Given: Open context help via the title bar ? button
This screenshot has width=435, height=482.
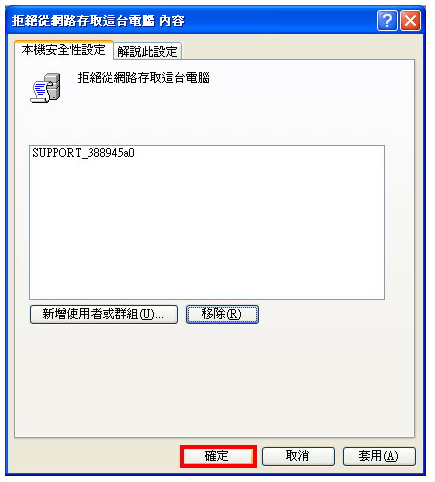Looking at the screenshot, I should pyautogui.click(x=387, y=21).
